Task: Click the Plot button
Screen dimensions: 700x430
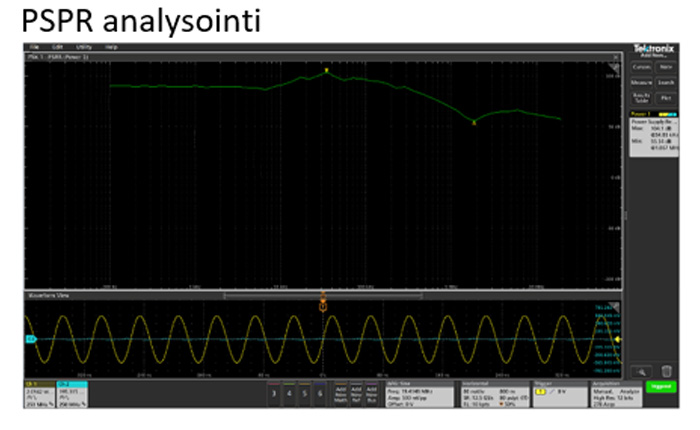Action: coord(665,97)
